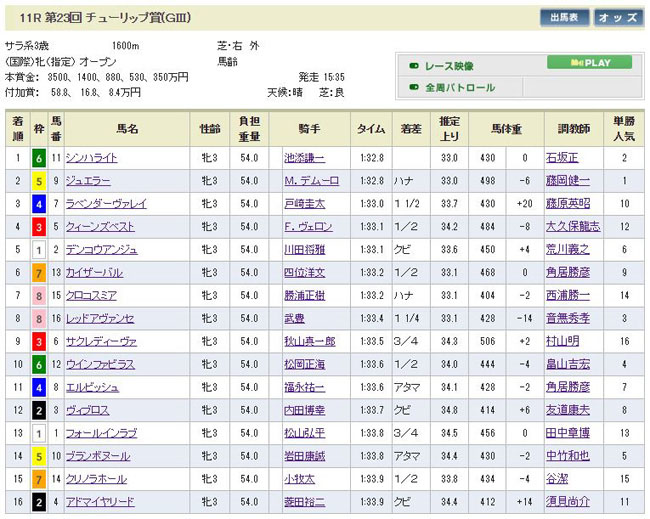This screenshot has height=519, width=650.
Task: Open trainer 藤岡健一 link
Action: [x=567, y=181]
